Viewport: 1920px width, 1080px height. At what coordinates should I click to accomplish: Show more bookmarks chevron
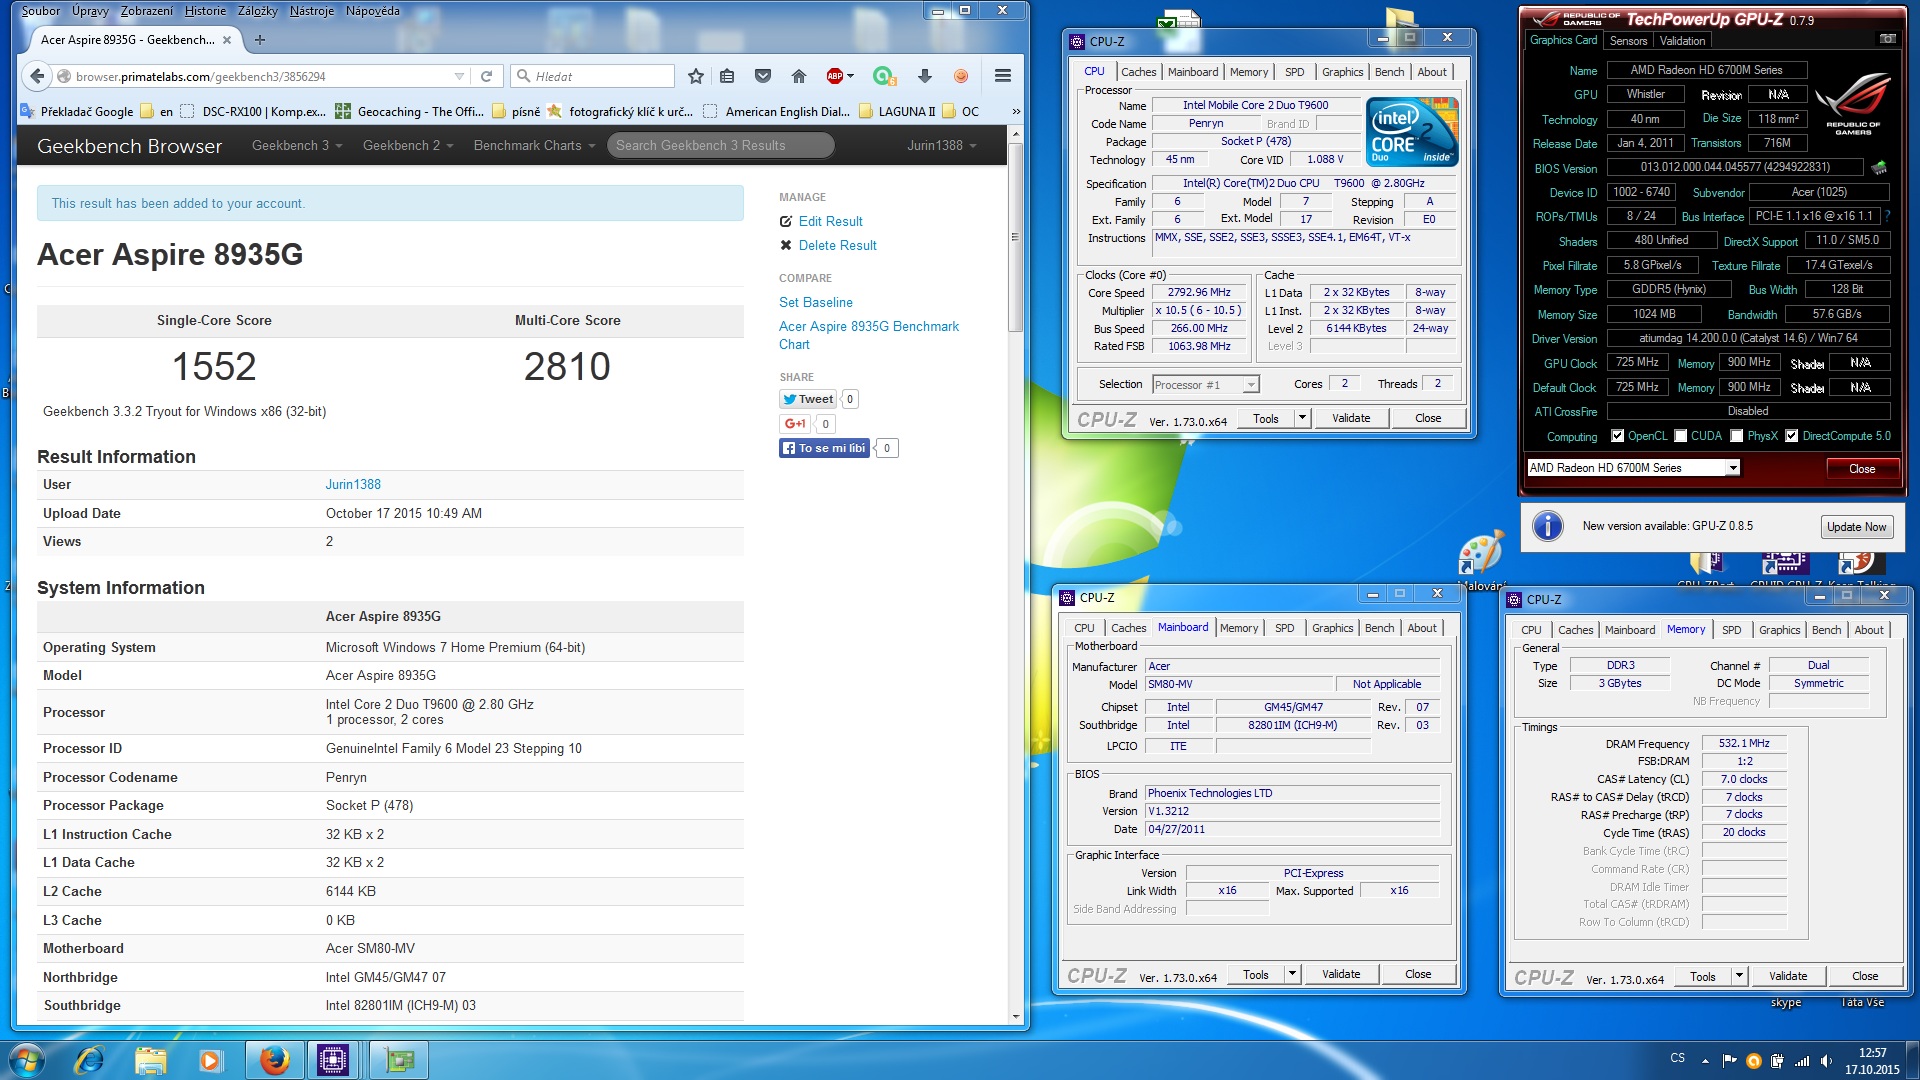point(1016,111)
